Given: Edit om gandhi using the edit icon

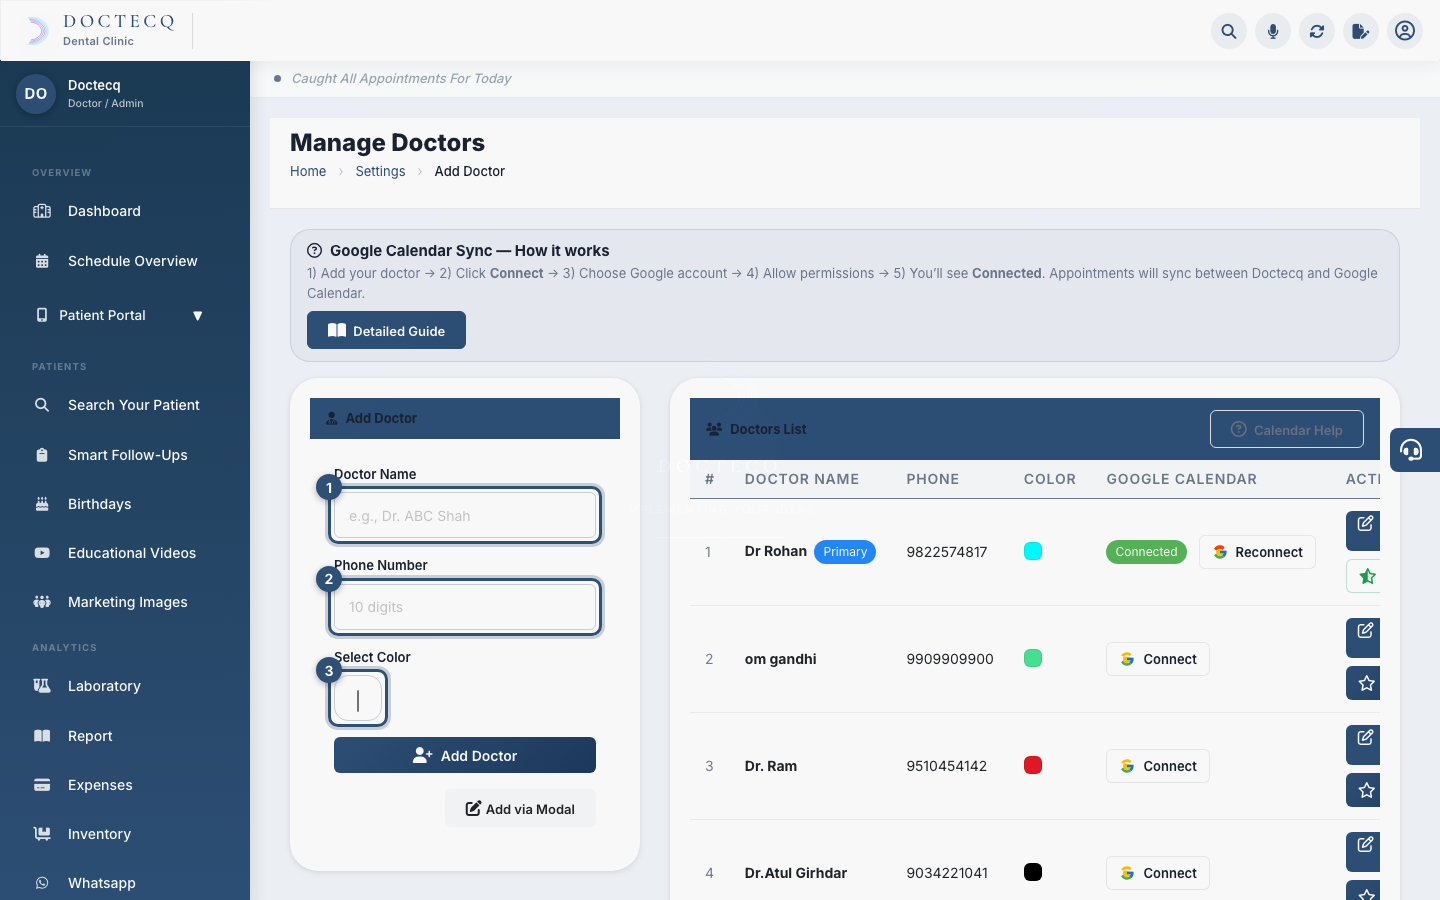Looking at the screenshot, I should pyautogui.click(x=1364, y=637).
